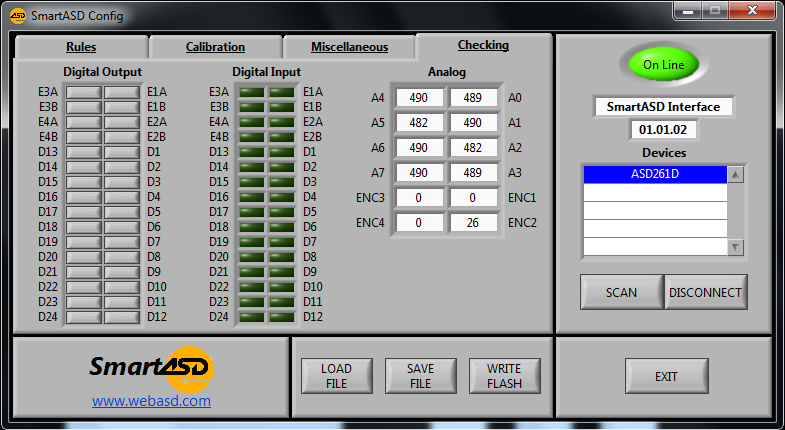Click the 01.01.02 version field
The image size is (785, 430).
[663, 130]
